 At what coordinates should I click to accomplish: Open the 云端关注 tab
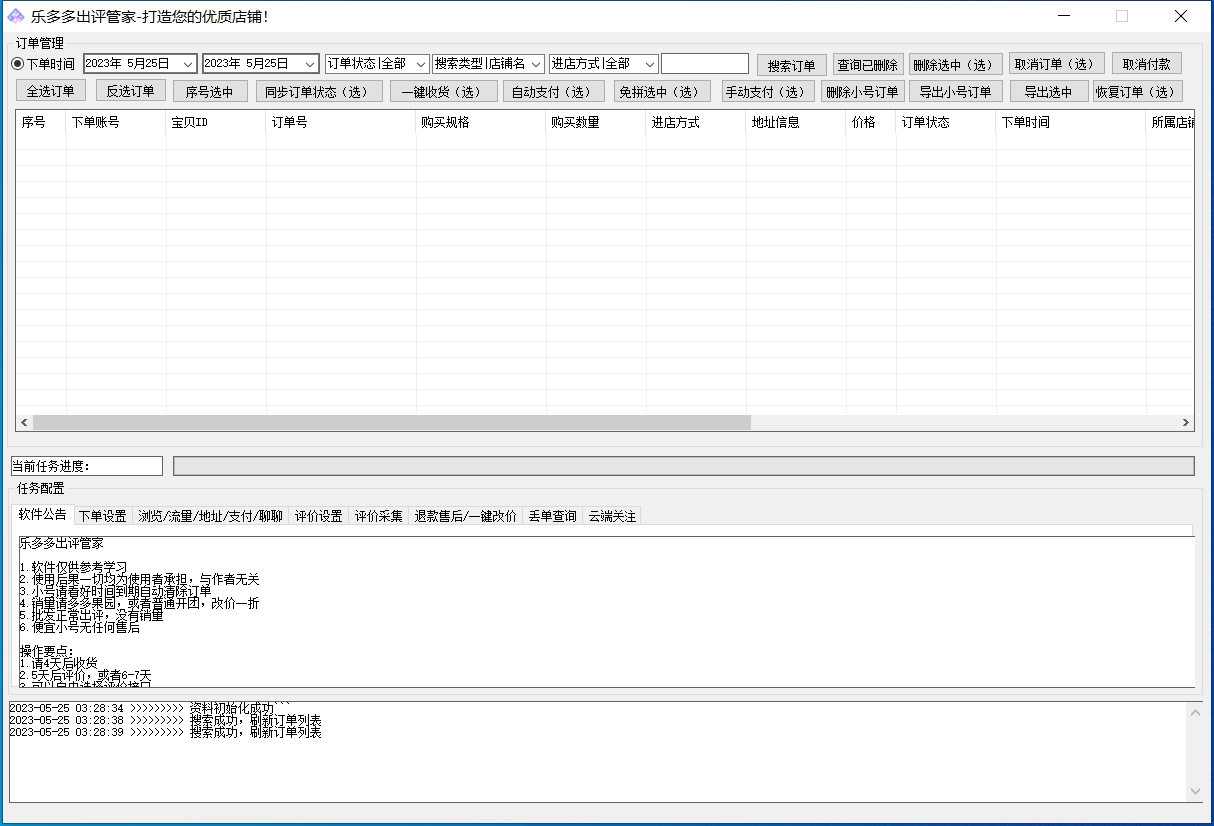pyautogui.click(x=612, y=516)
